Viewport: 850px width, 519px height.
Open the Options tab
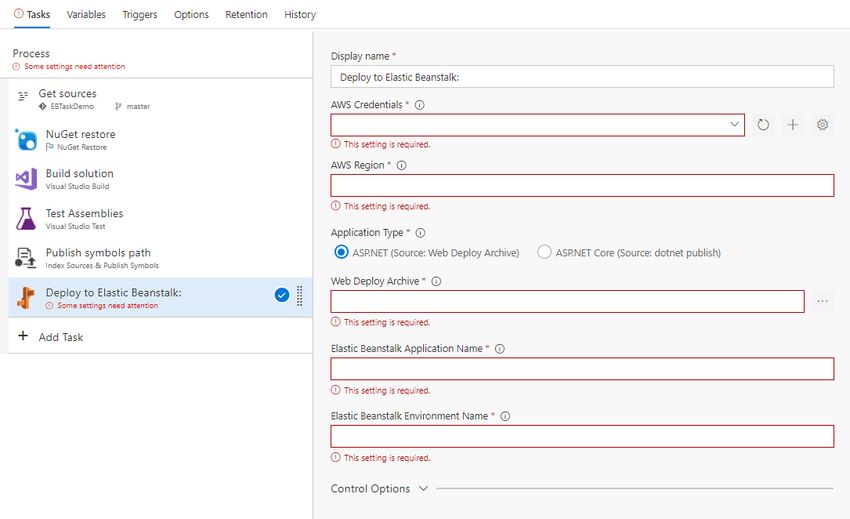tap(191, 15)
